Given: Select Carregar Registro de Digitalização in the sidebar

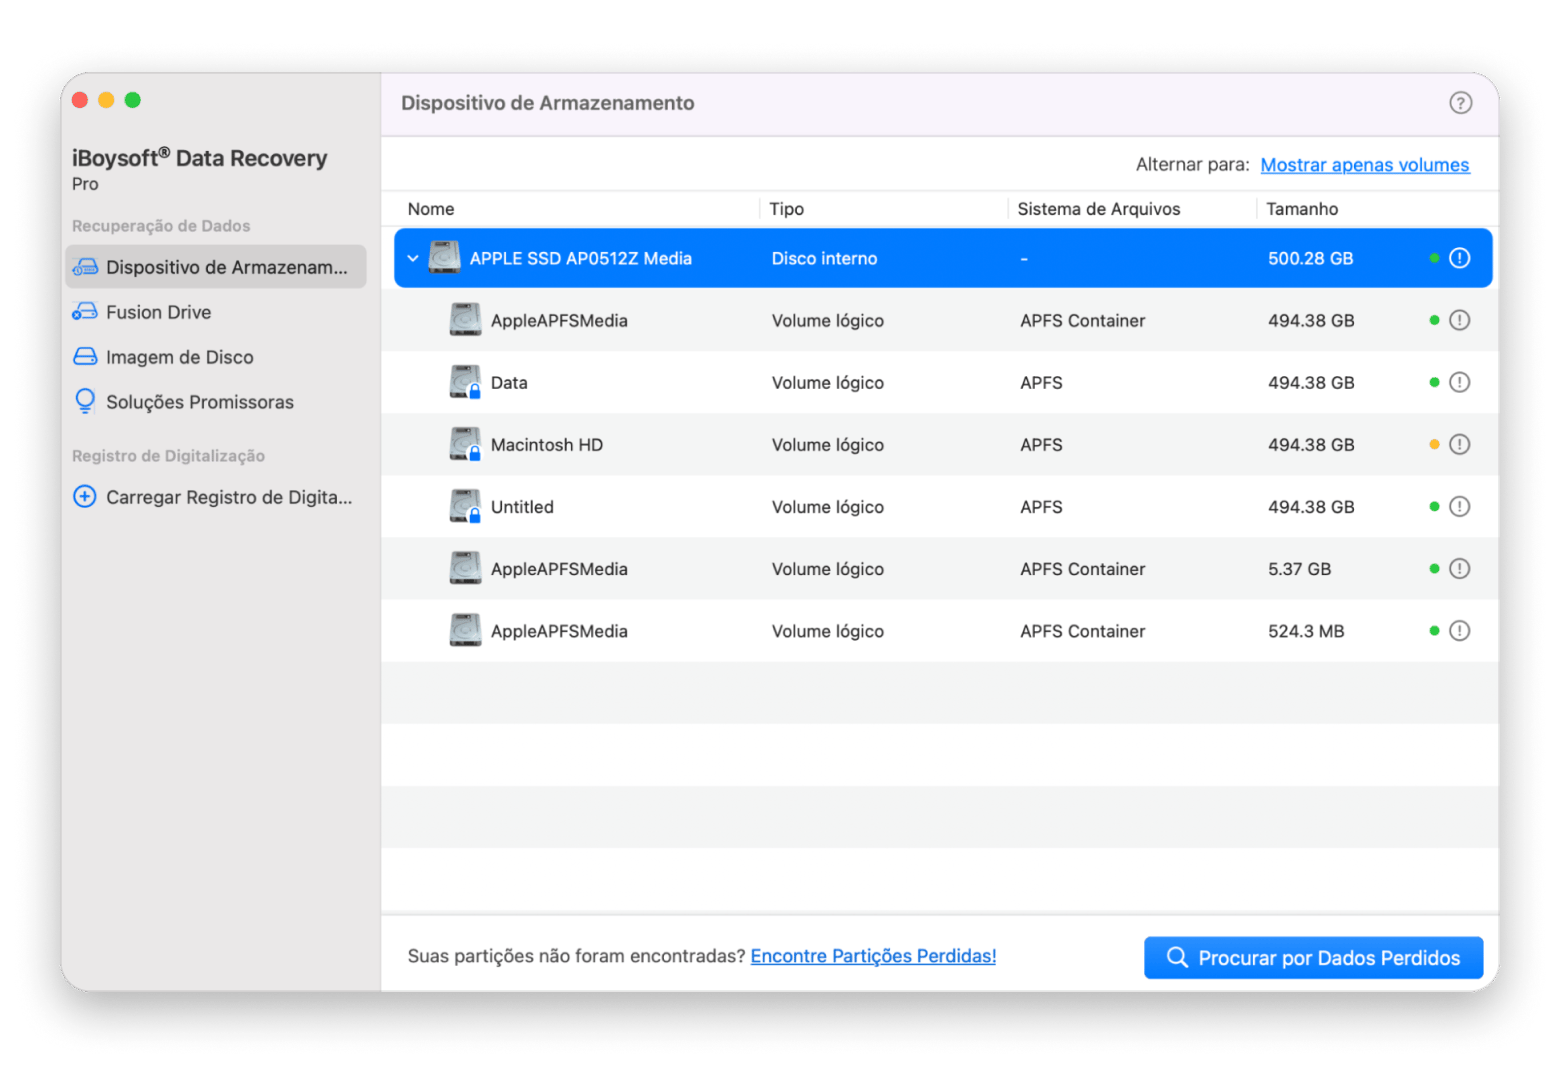Looking at the screenshot, I should click(x=216, y=497).
